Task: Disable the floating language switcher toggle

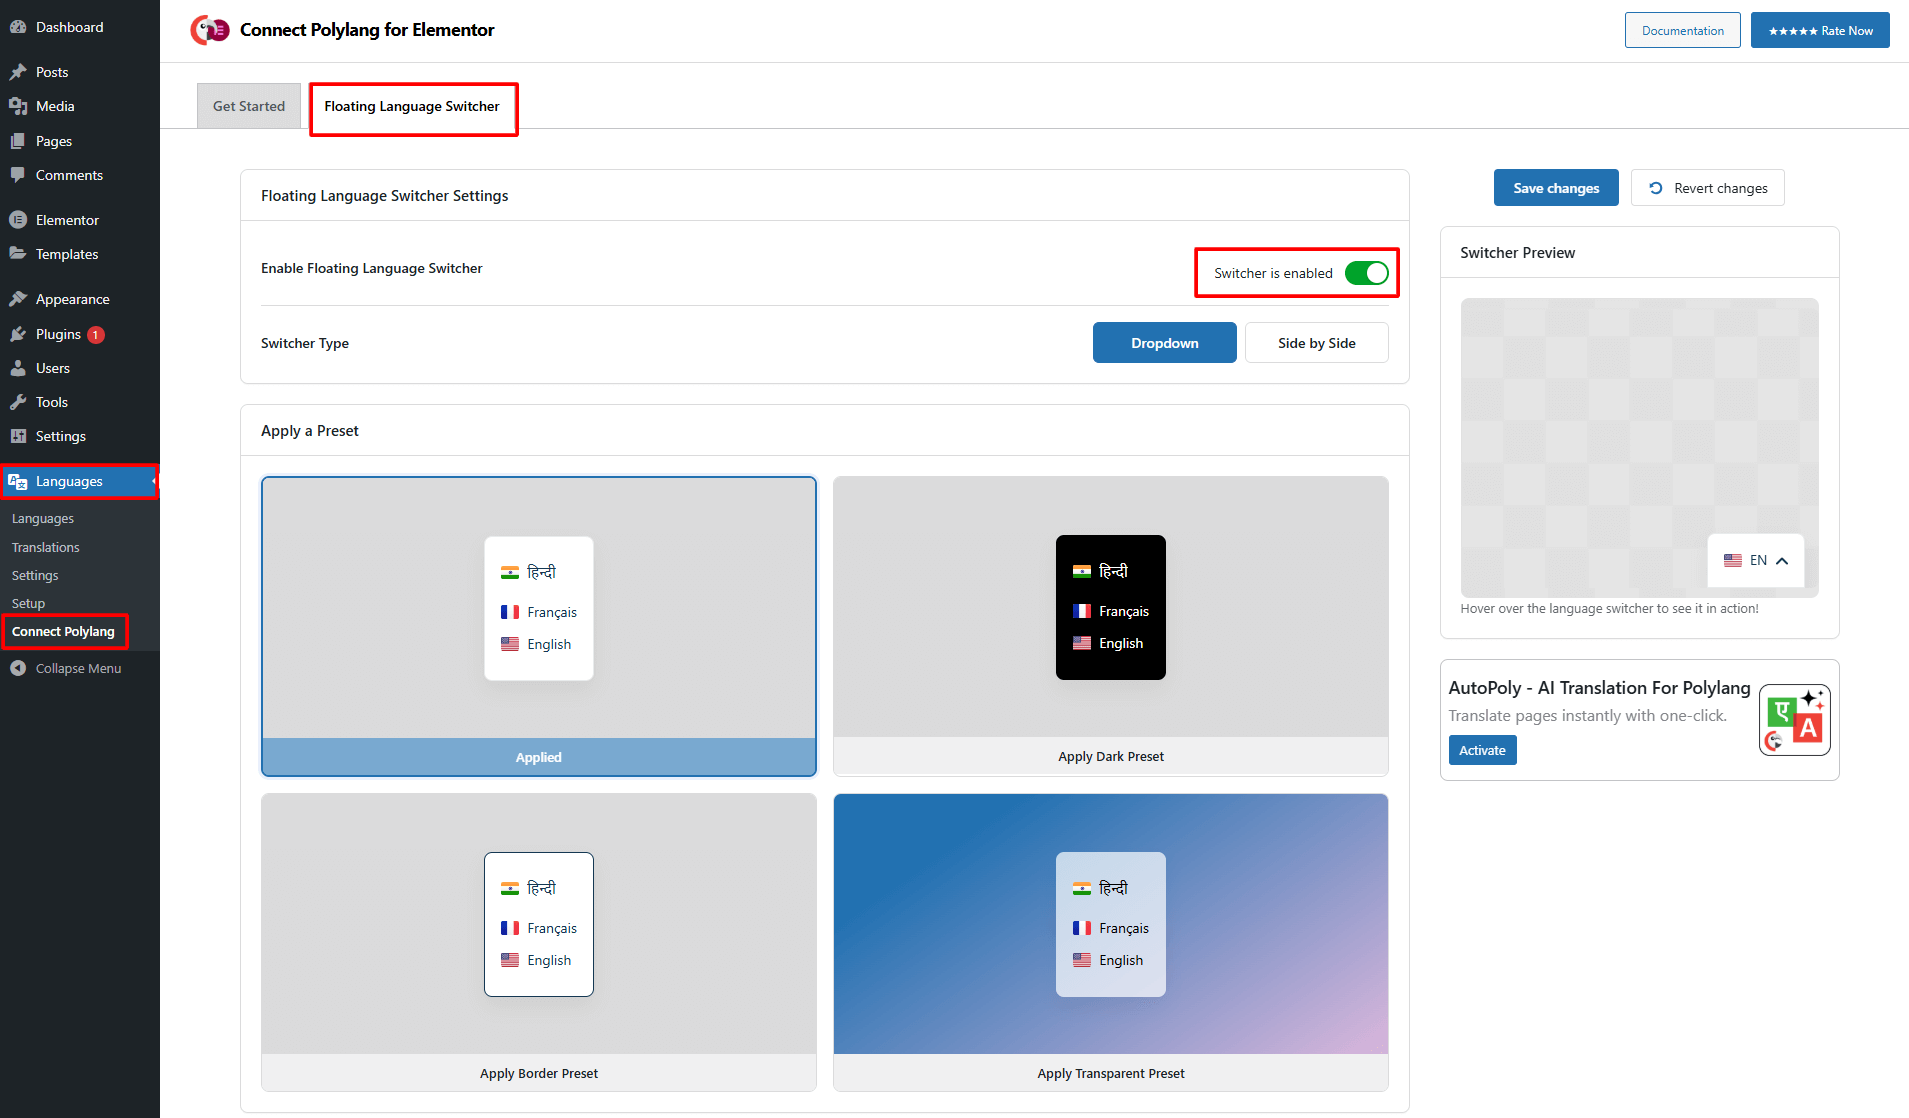Action: pyautogui.click(x=1366, y=273)
